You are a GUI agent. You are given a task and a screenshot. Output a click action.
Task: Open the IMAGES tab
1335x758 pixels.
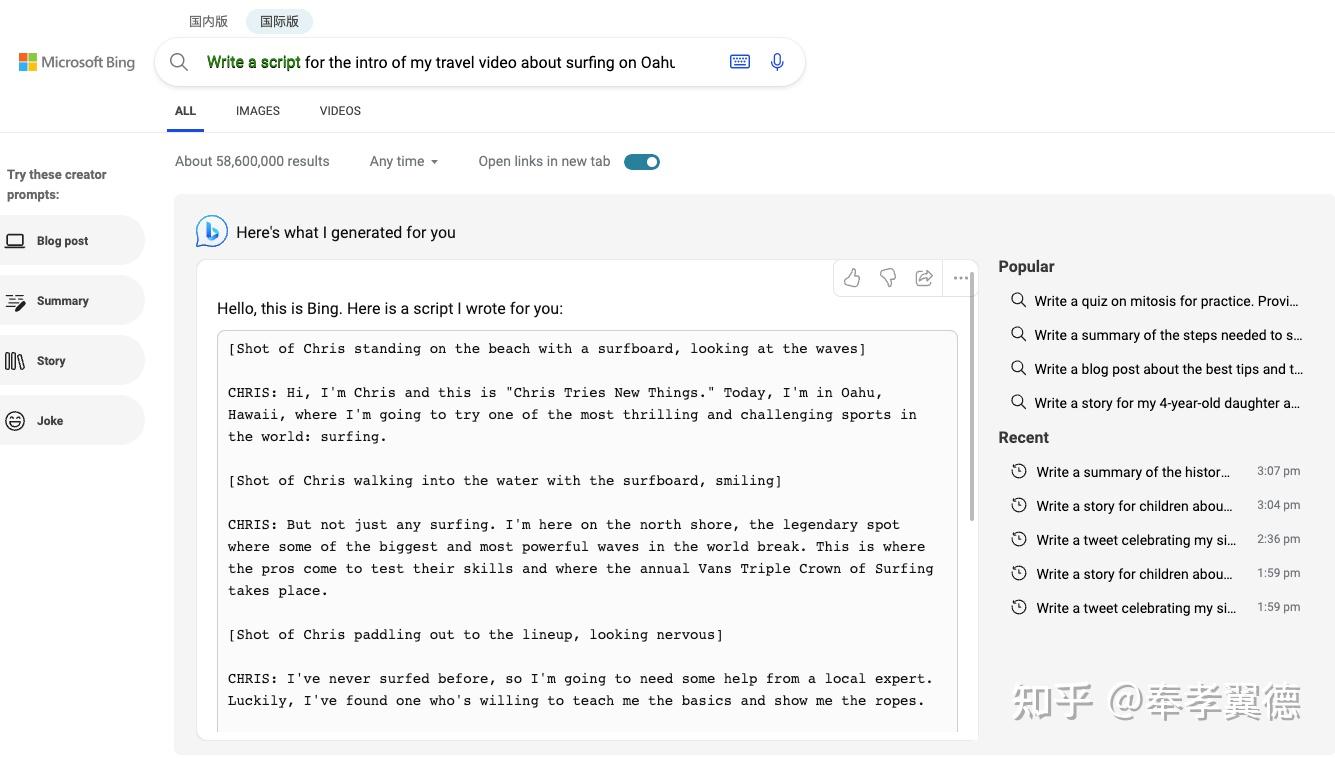(258, 111)
